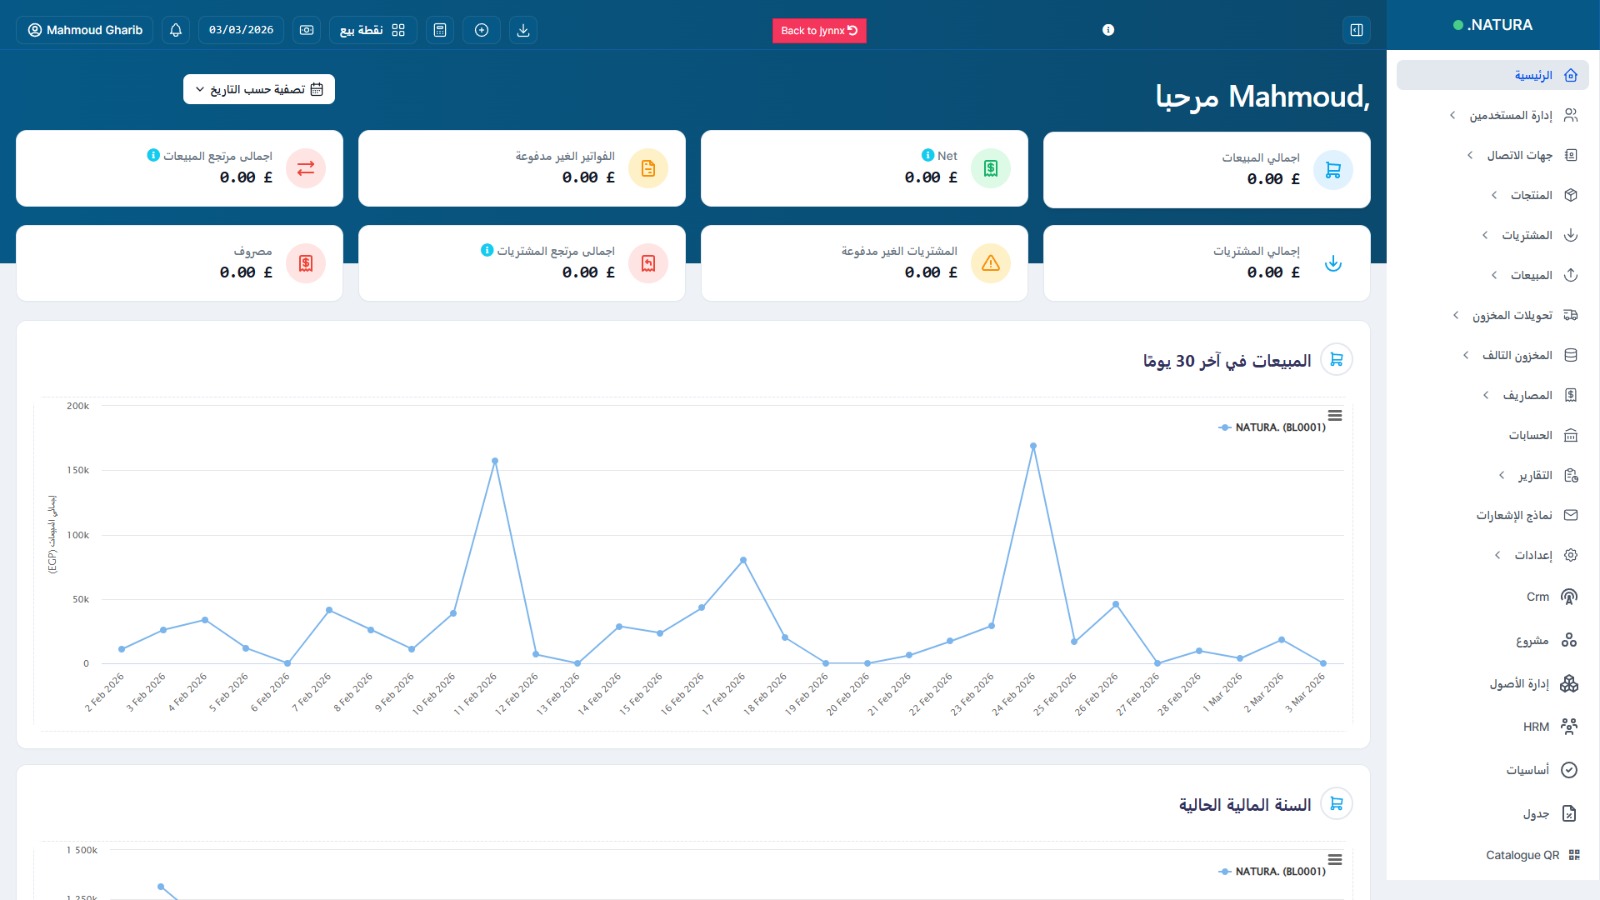Click info icon beside اجمالى مرتجع المشتريات

coord(487,250)
